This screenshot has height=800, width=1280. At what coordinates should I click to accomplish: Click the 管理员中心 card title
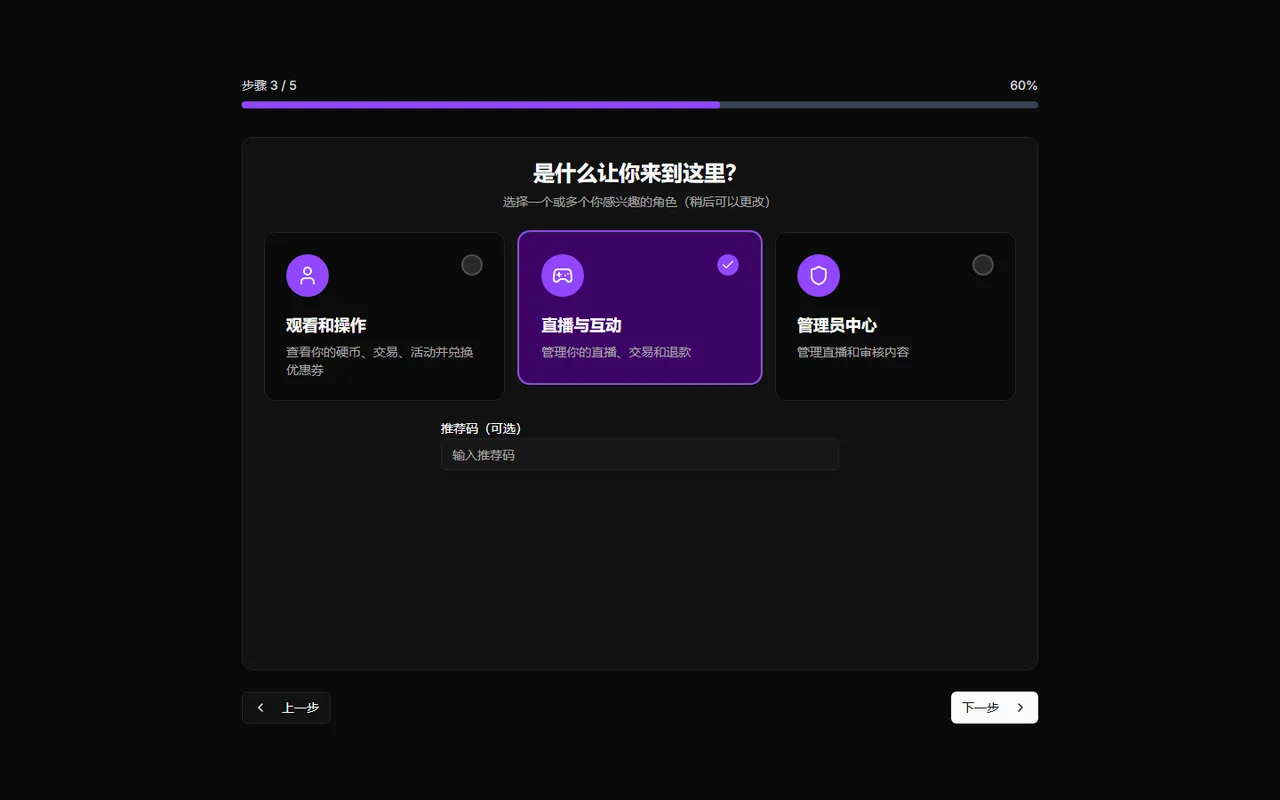tap(837, 325)
